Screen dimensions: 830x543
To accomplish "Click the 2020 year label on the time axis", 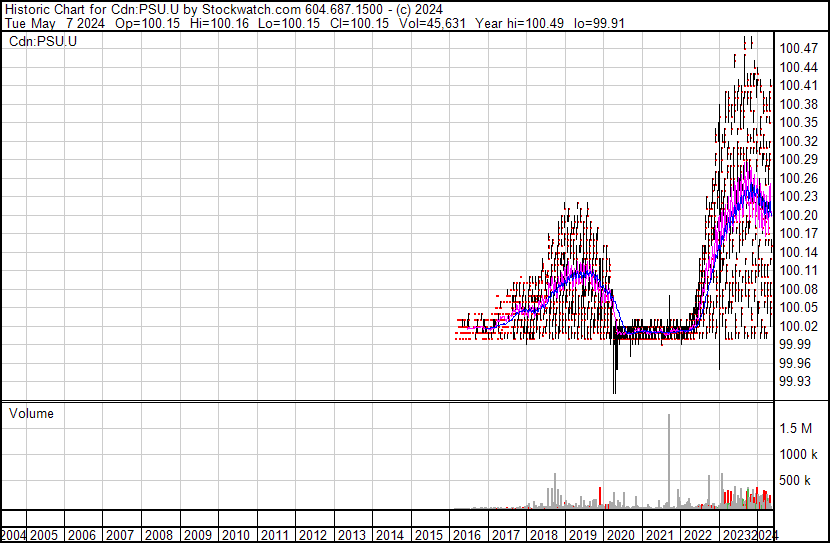I will coord(621,536).
